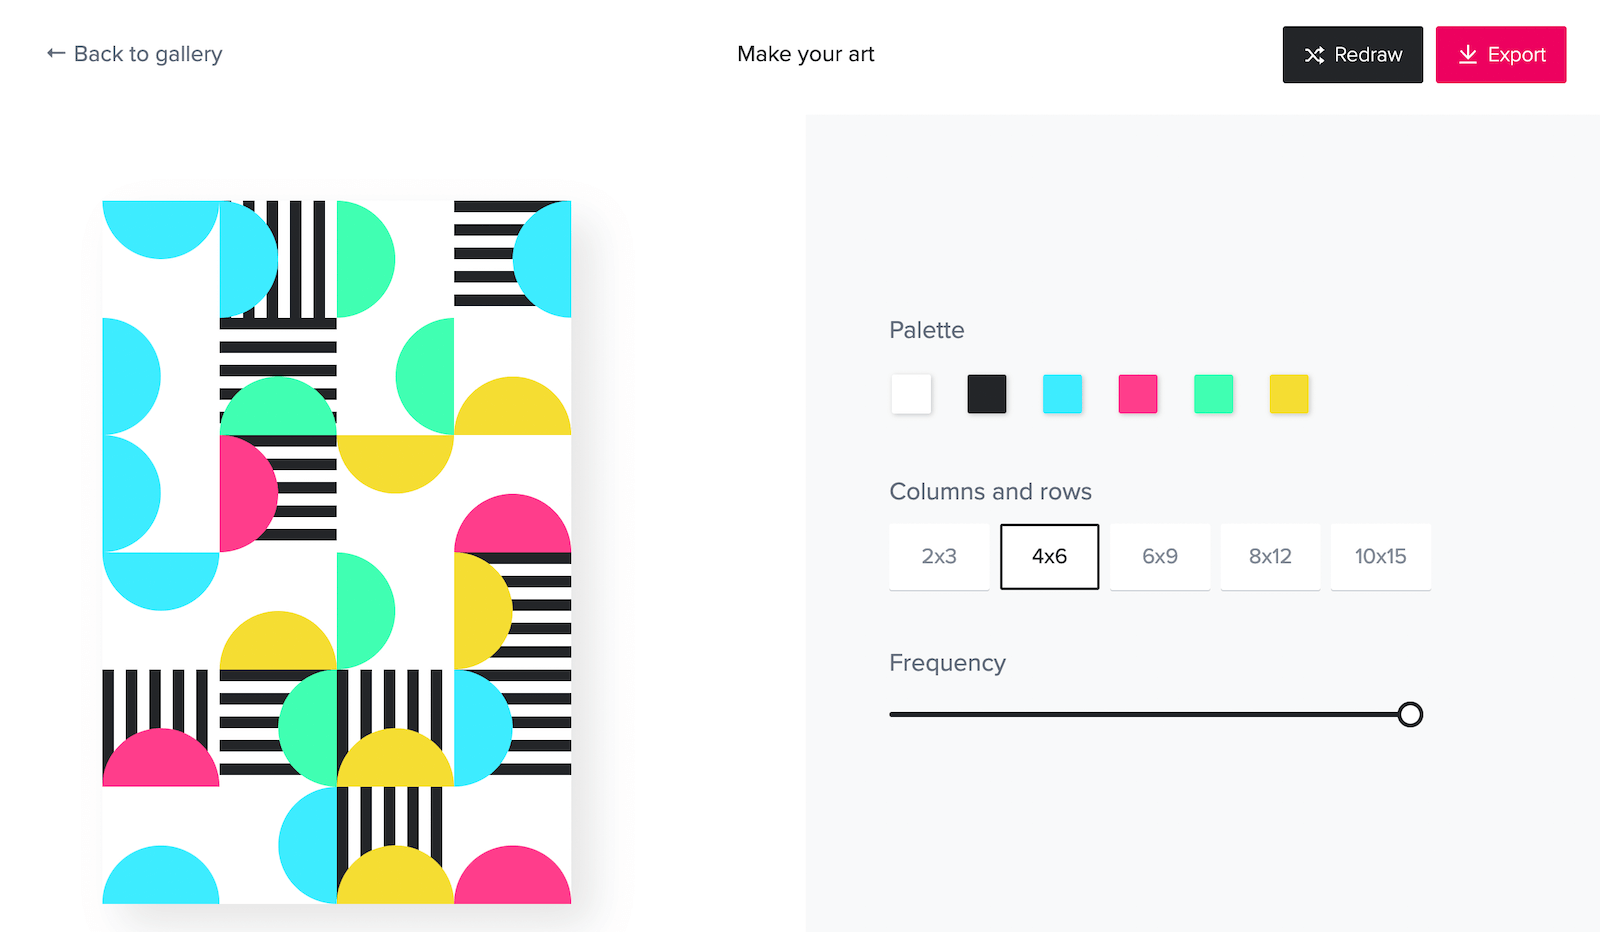Choose the 6x9 grid size
The width and height of the screenshot is (1600, 932).
(1160, 556)
